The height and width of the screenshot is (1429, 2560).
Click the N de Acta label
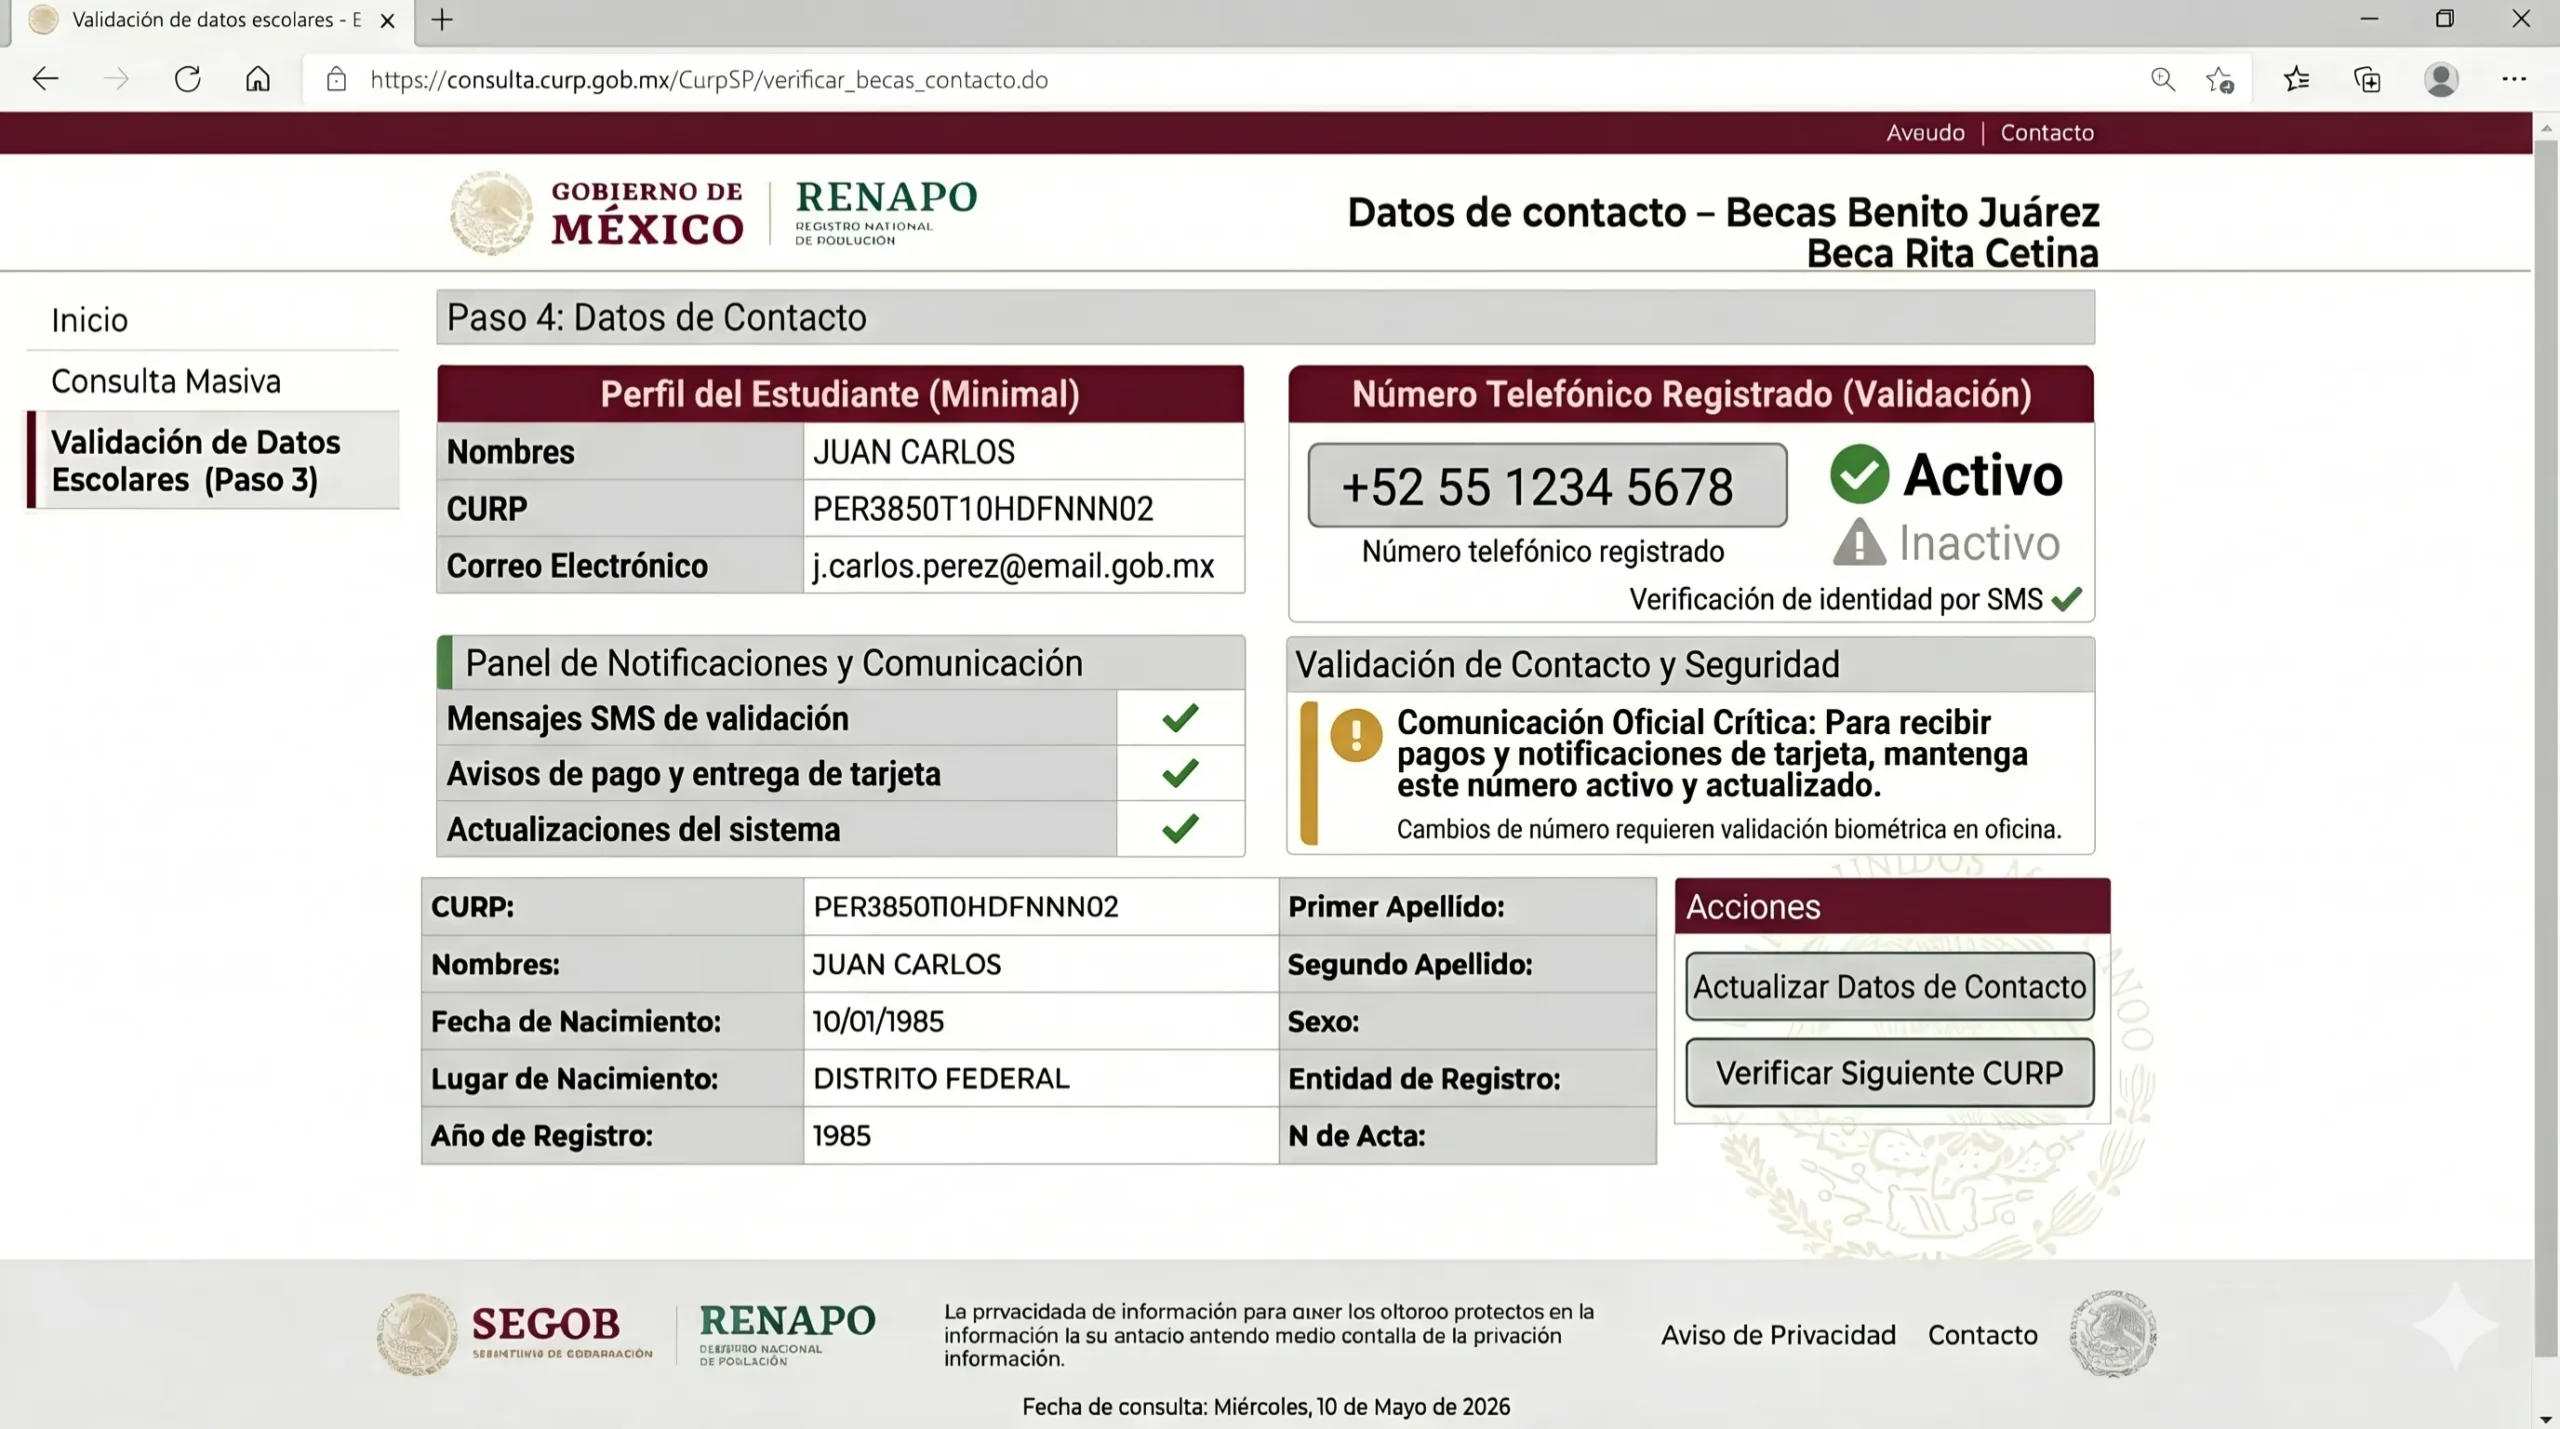tap(1356, 1135)
